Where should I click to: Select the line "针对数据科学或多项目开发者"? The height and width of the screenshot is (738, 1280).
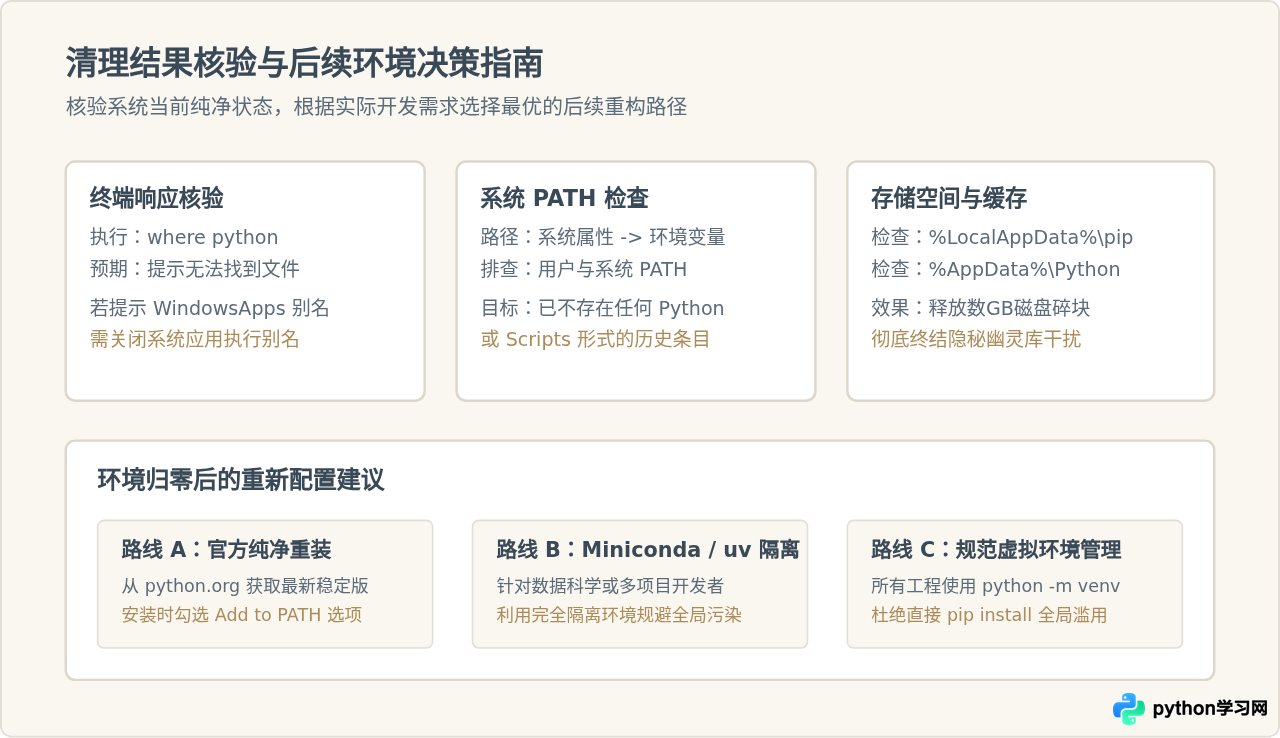point(611,586)
